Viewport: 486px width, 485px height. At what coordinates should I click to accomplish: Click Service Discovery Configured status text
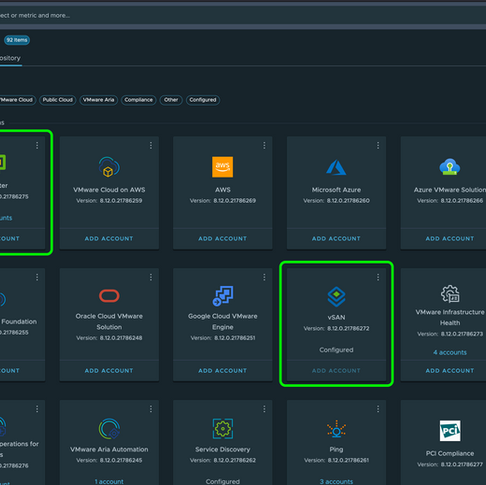coord(223,482)
